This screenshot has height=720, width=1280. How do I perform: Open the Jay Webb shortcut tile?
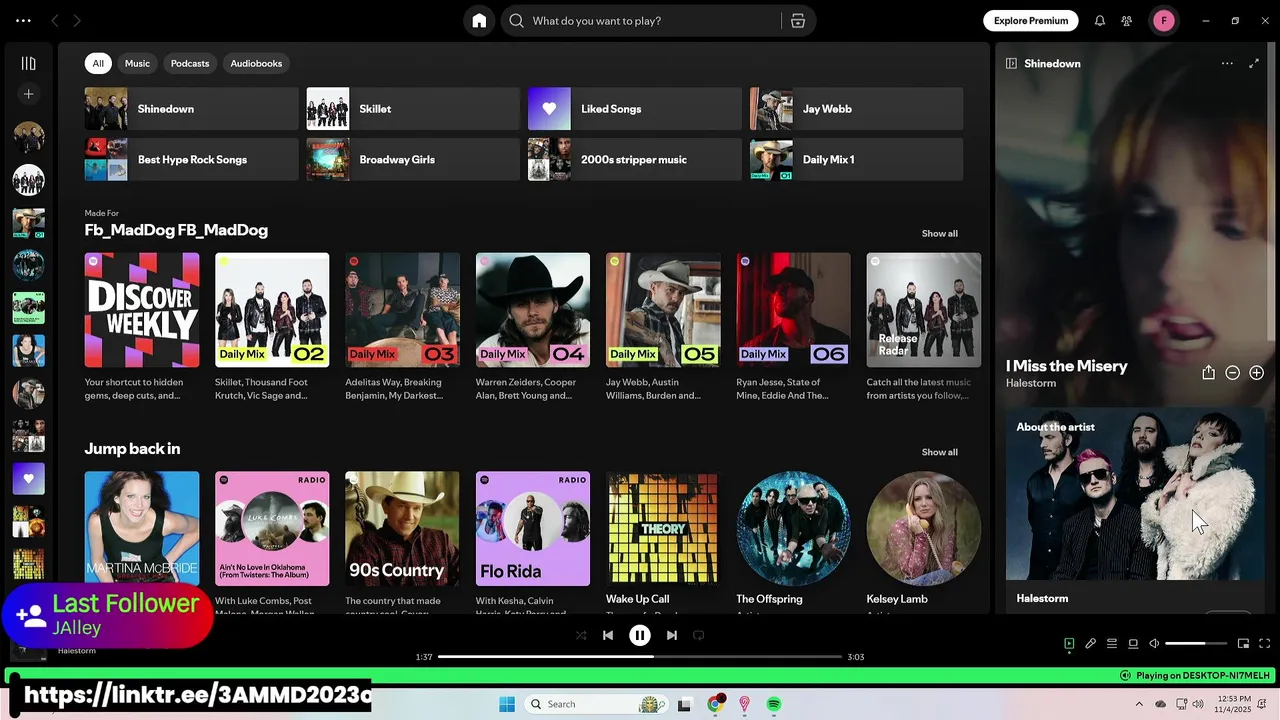coord(856,109)
